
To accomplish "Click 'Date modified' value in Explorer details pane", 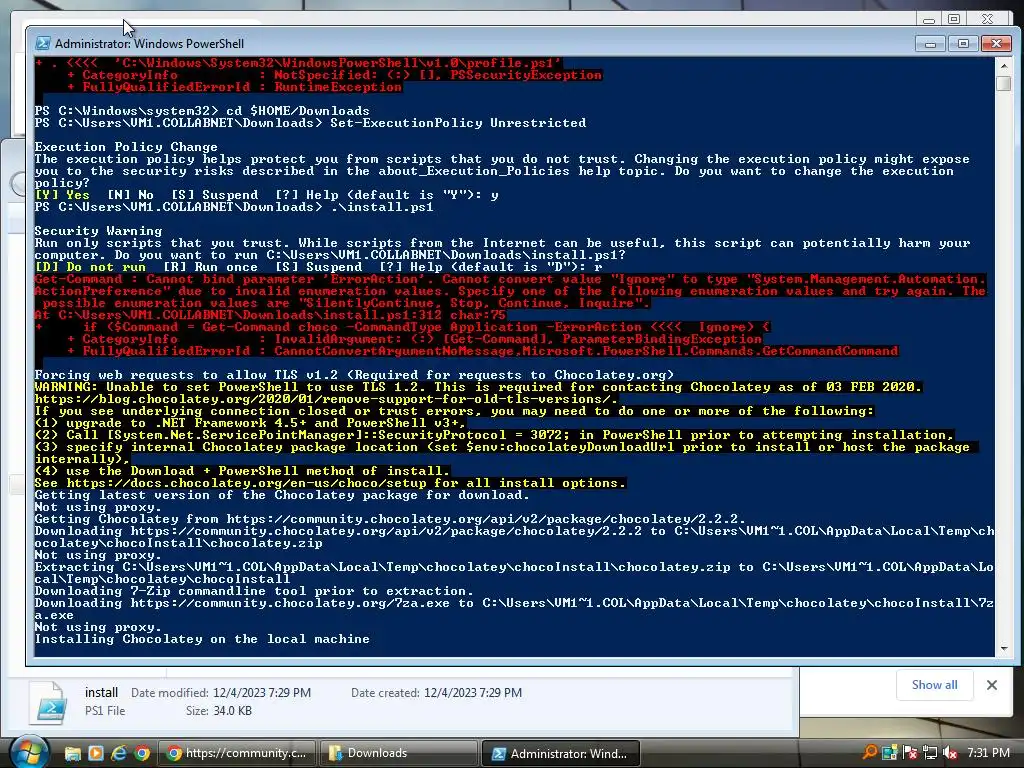I will (262, 692).
